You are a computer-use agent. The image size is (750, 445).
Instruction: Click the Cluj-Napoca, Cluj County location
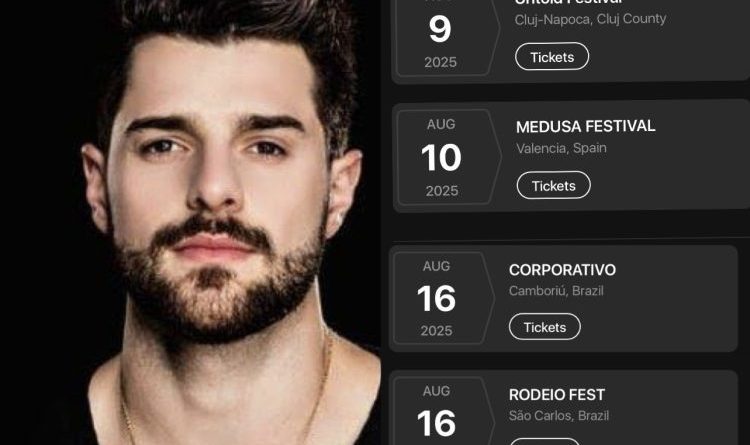590,19
